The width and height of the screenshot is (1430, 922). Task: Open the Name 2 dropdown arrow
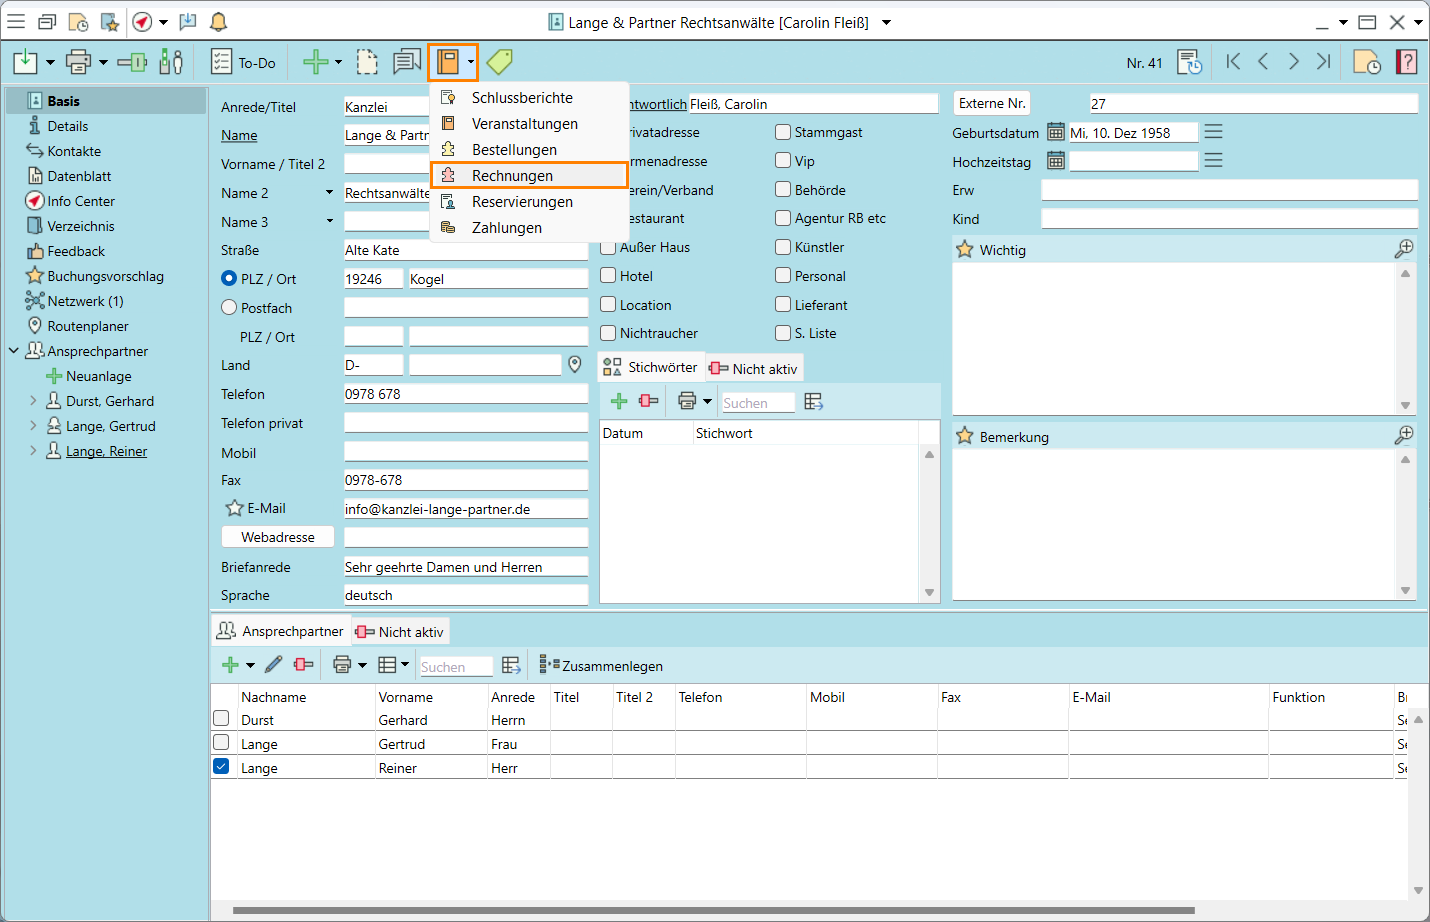(x=329, y=193)
